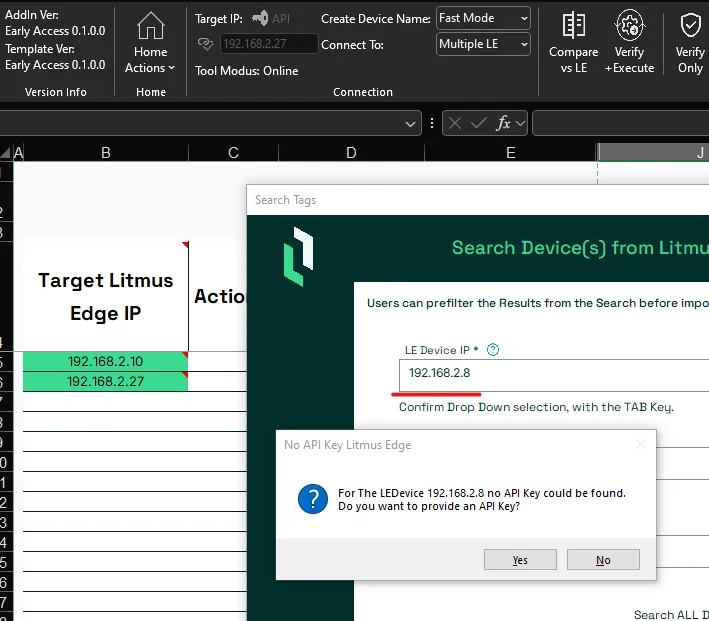The height and width of the screenshot is (621, 709).
Task: Click the Home house icon
Action: tap(151, 25)
